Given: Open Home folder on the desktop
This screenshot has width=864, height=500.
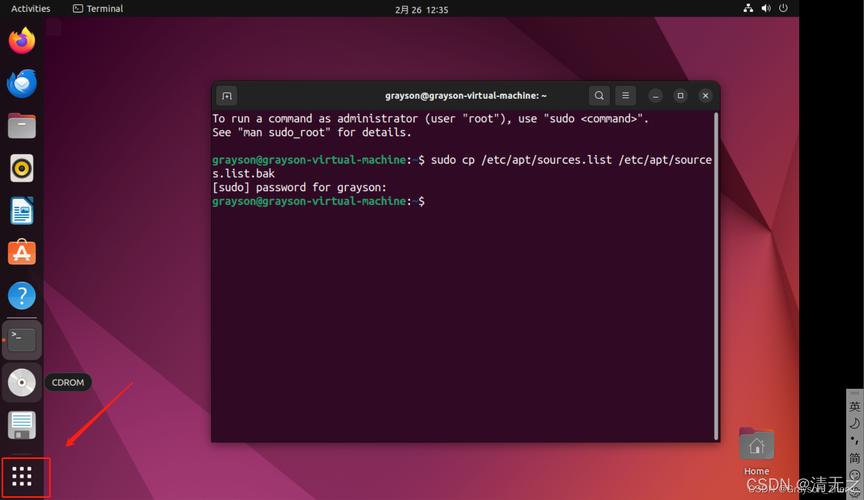Looking at the screenshot, I should 757,451.
